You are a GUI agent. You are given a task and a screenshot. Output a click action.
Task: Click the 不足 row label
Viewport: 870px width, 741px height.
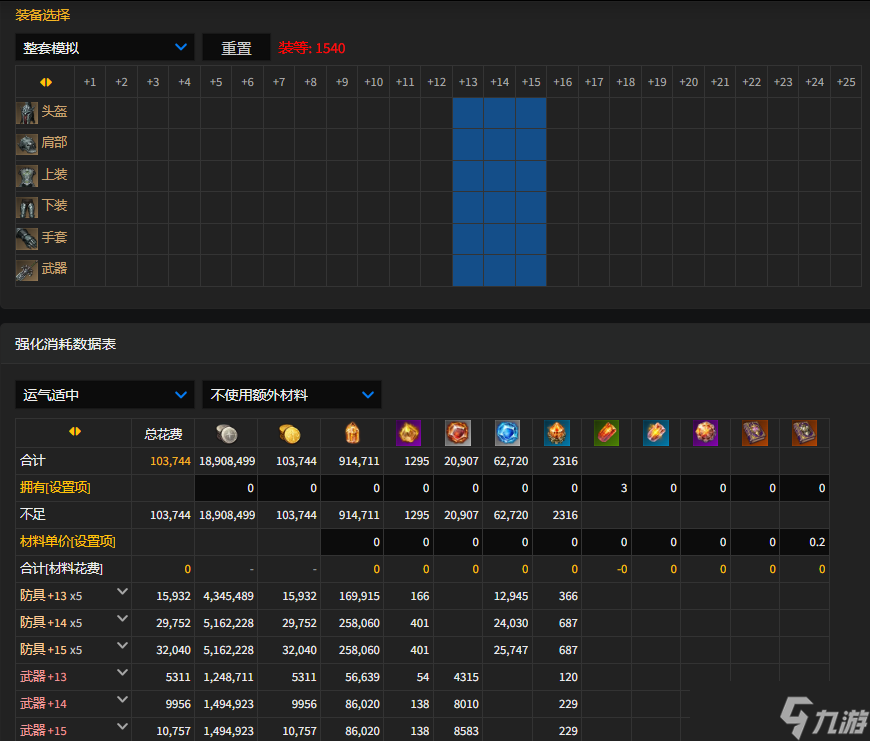[x=33, y=514]
